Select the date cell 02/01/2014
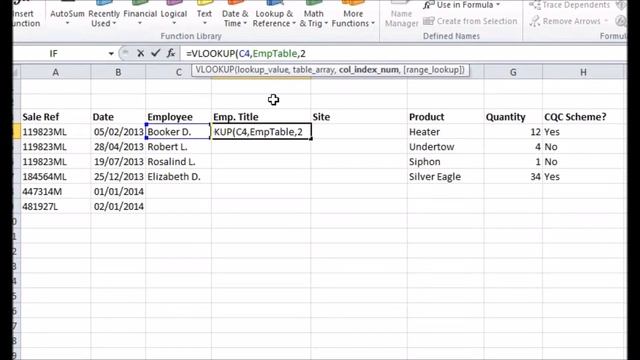Image resolution: width=640 pixels, height=360 pixels. [118, 207]
